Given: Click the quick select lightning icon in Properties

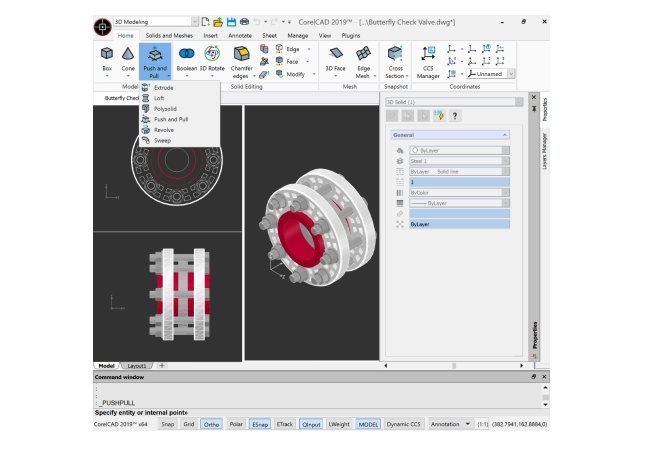Looking at the screenshot, I should [x=439, y=116].
